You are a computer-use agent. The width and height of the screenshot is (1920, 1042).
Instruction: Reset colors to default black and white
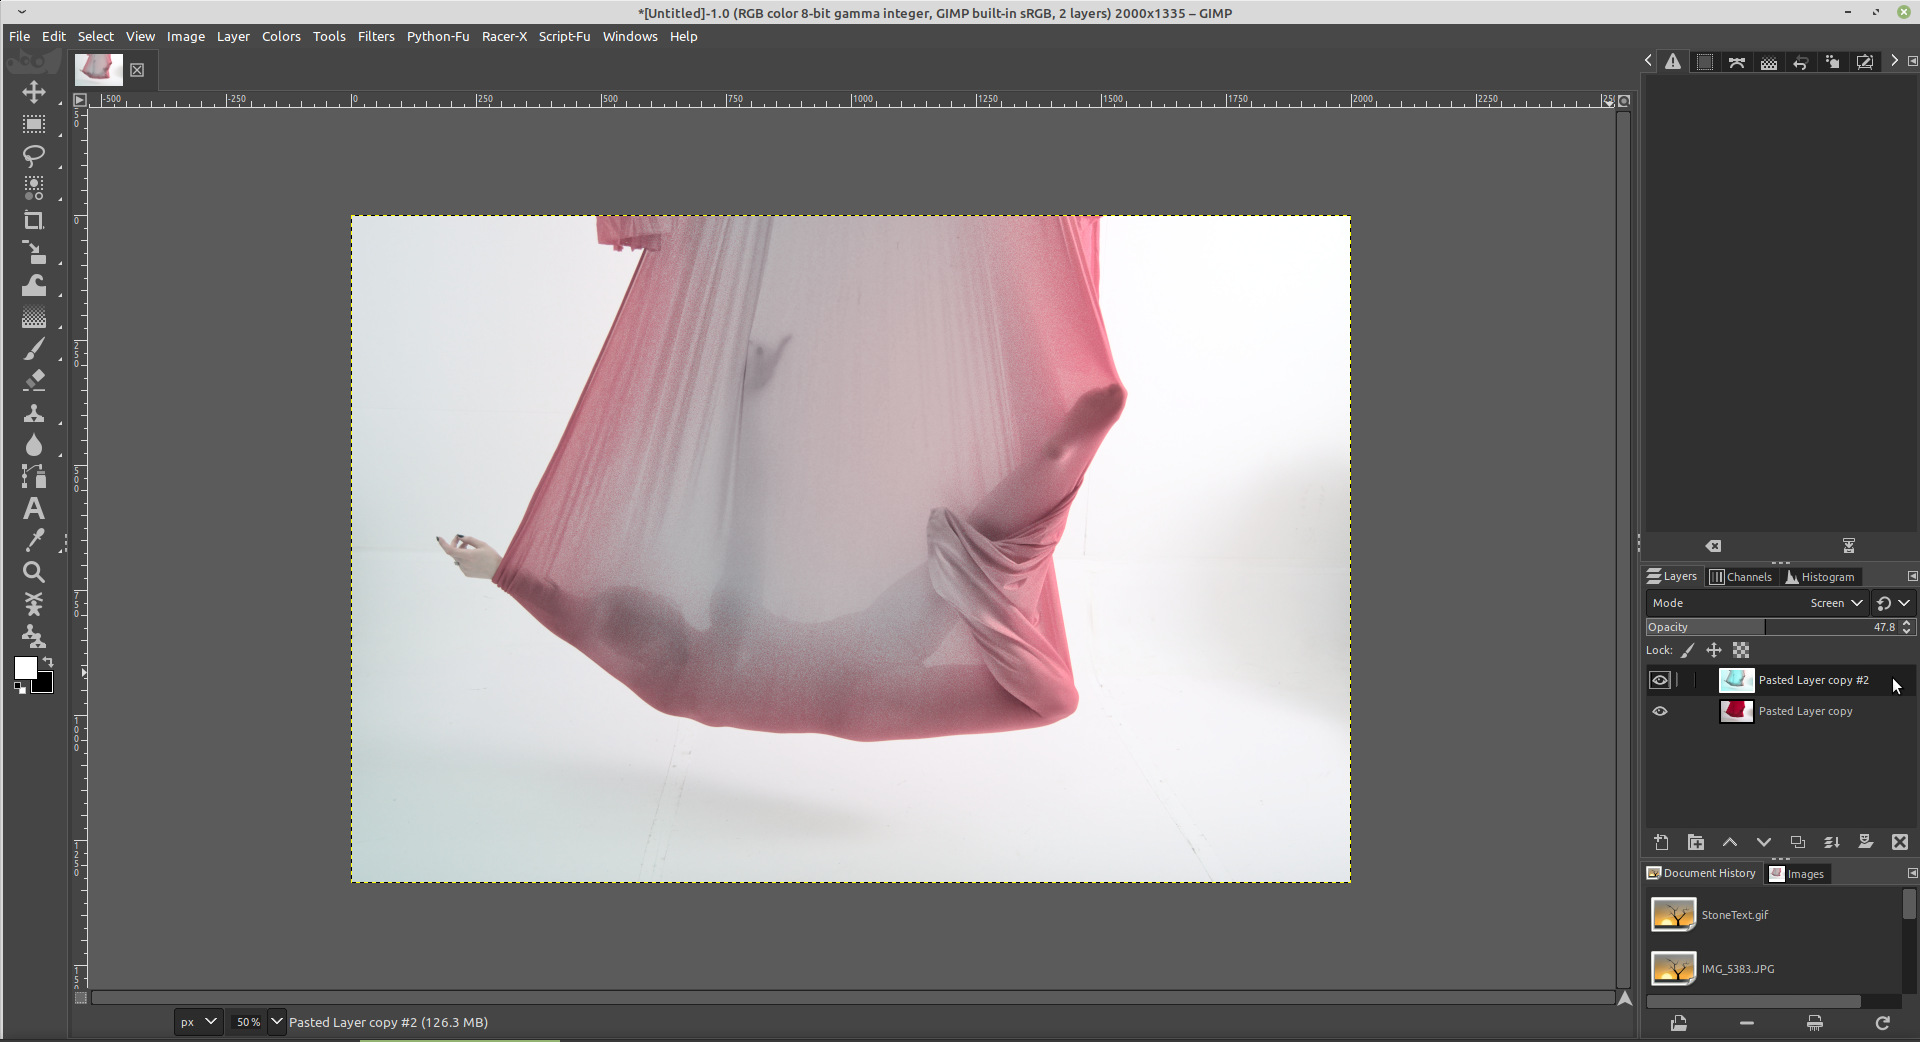click(x=20, y=688)
